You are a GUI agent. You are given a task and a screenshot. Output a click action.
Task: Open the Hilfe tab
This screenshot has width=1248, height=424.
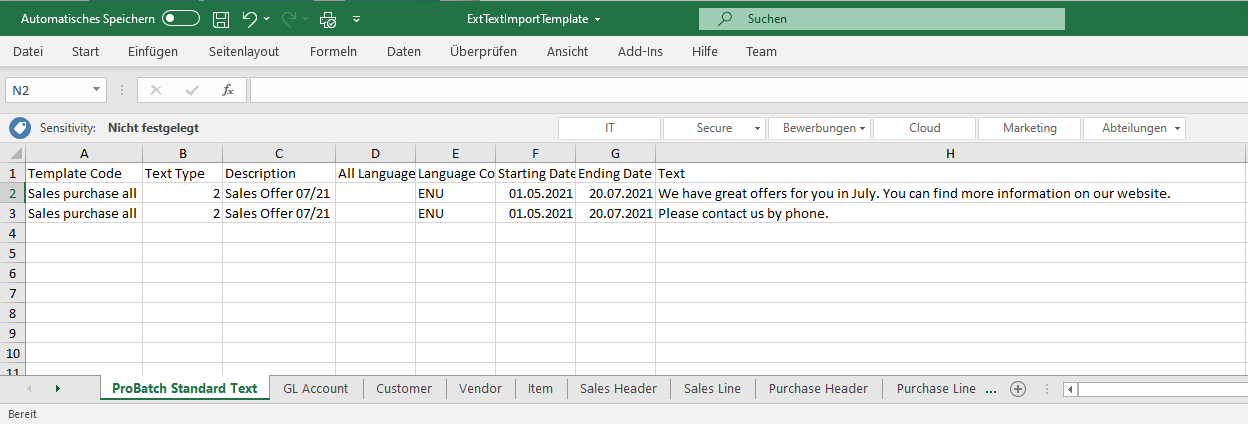pyautogui.click(x=705, y=51)
